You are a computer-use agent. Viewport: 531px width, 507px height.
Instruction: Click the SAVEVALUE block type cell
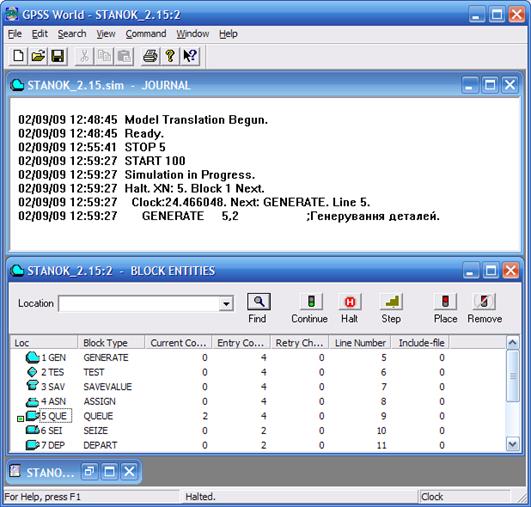click(x=108, y=387)
